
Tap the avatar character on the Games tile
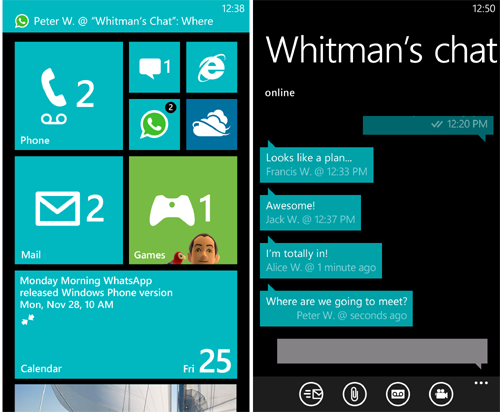203,249
